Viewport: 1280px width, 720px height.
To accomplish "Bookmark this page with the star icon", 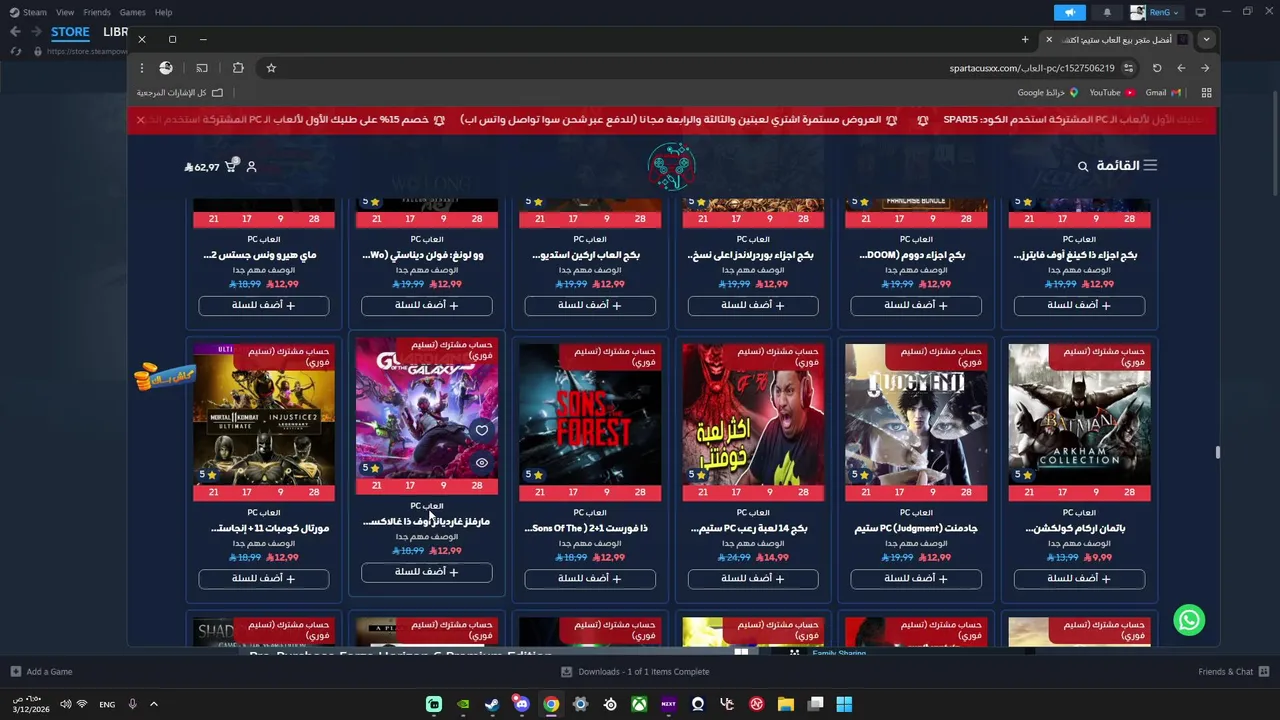I will pos(271,68).
